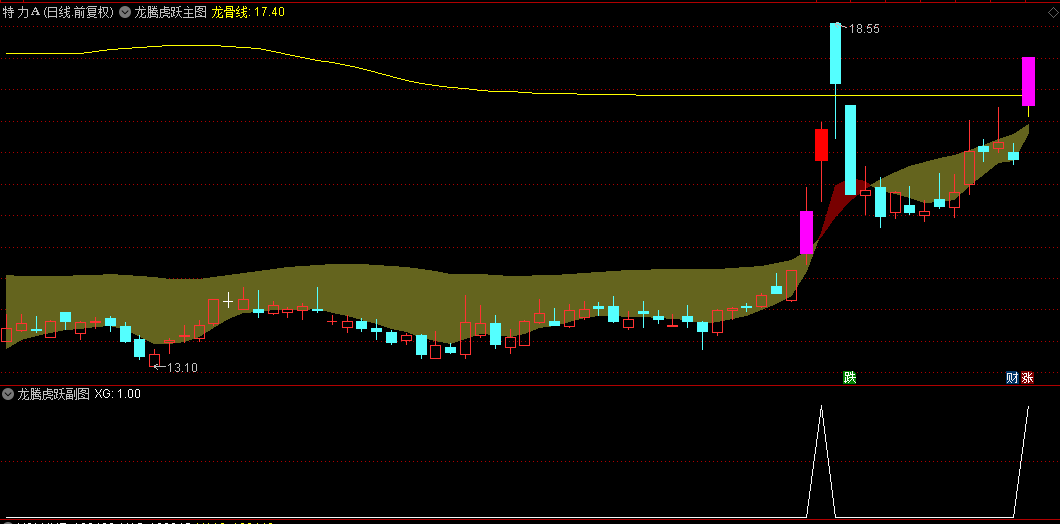Image resolution: width=1060 pixels, height=524 pixels.
Task: Expand the 龙腾虎跃副图 sub-chart dropdown arrow
Action: coord(8,394)
